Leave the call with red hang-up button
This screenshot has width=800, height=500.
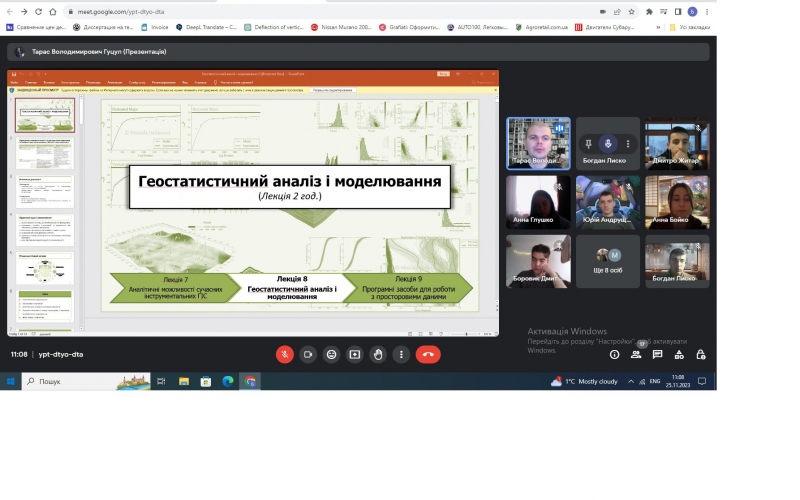click(428, 355)
